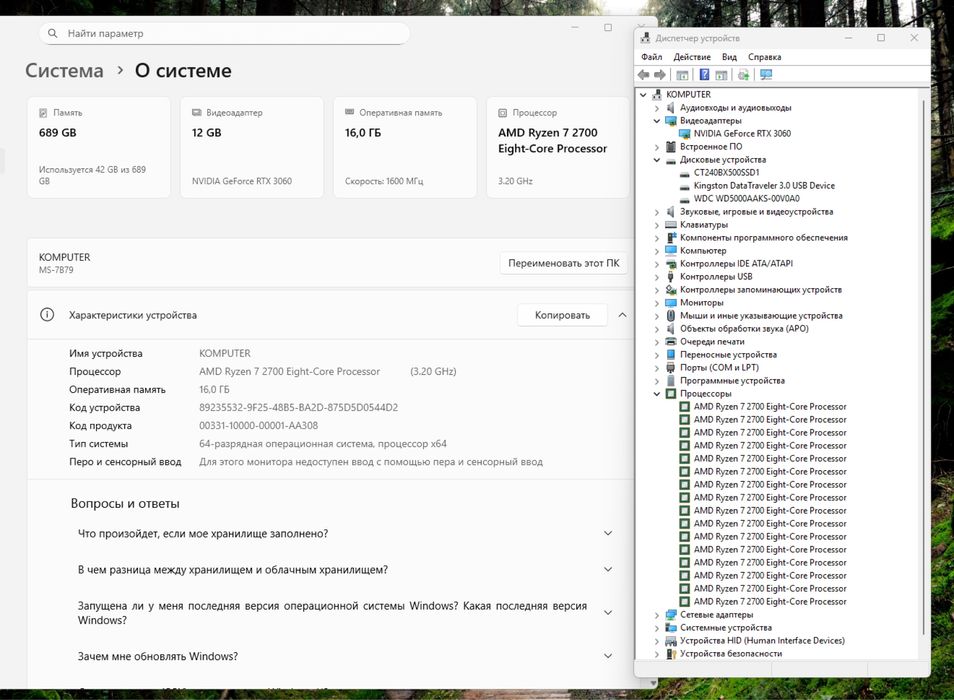954x700 pixels.
Task: Expand Переносные устройства node
Action: coord(656,355)
